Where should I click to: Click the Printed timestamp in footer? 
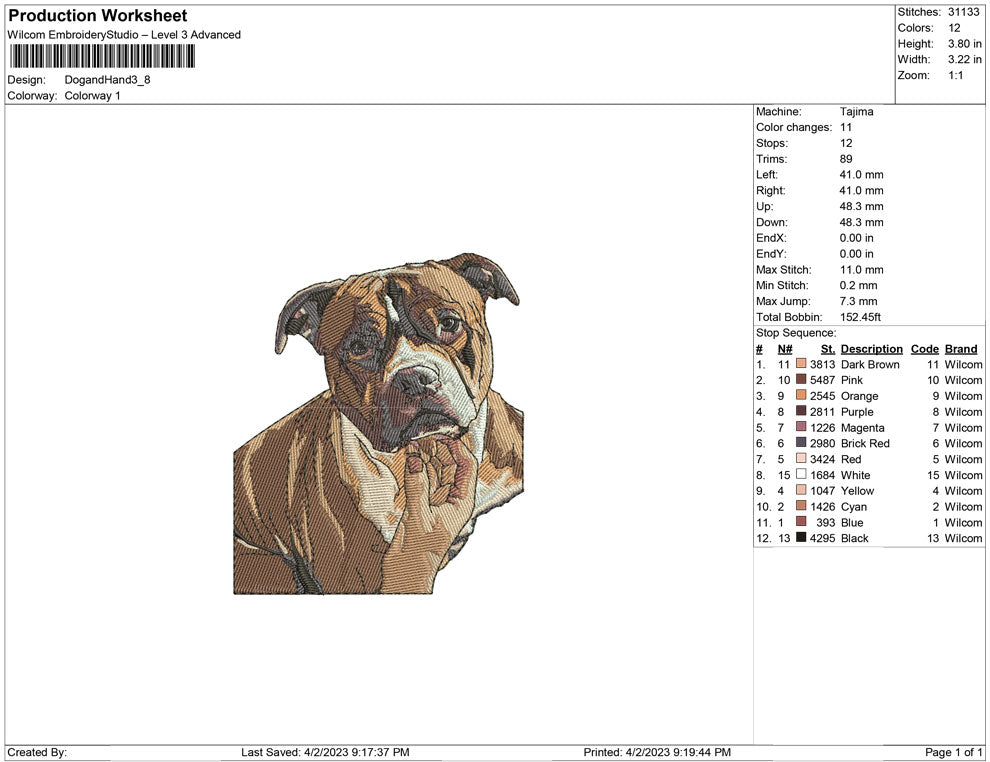point(657,752)
